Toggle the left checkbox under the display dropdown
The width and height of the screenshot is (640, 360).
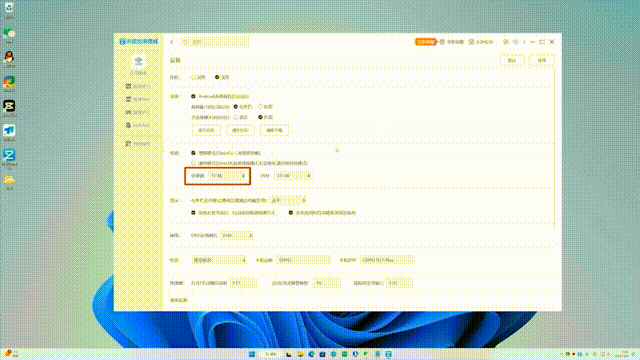(193, 213)
